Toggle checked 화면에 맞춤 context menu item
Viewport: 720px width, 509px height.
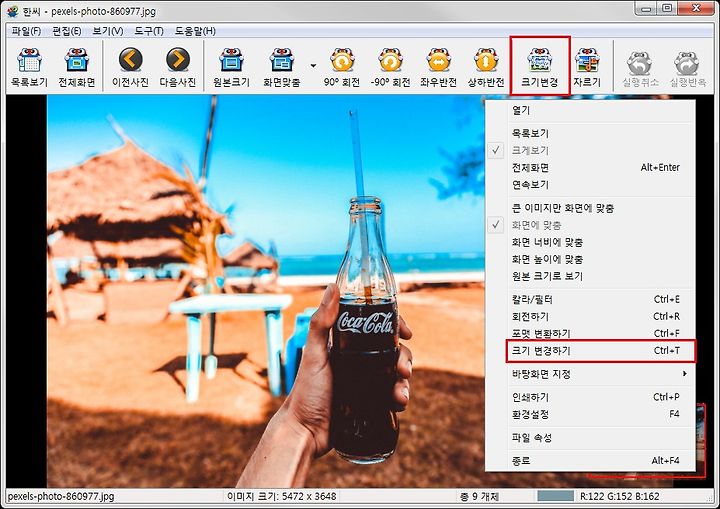[x=590, y=225]
